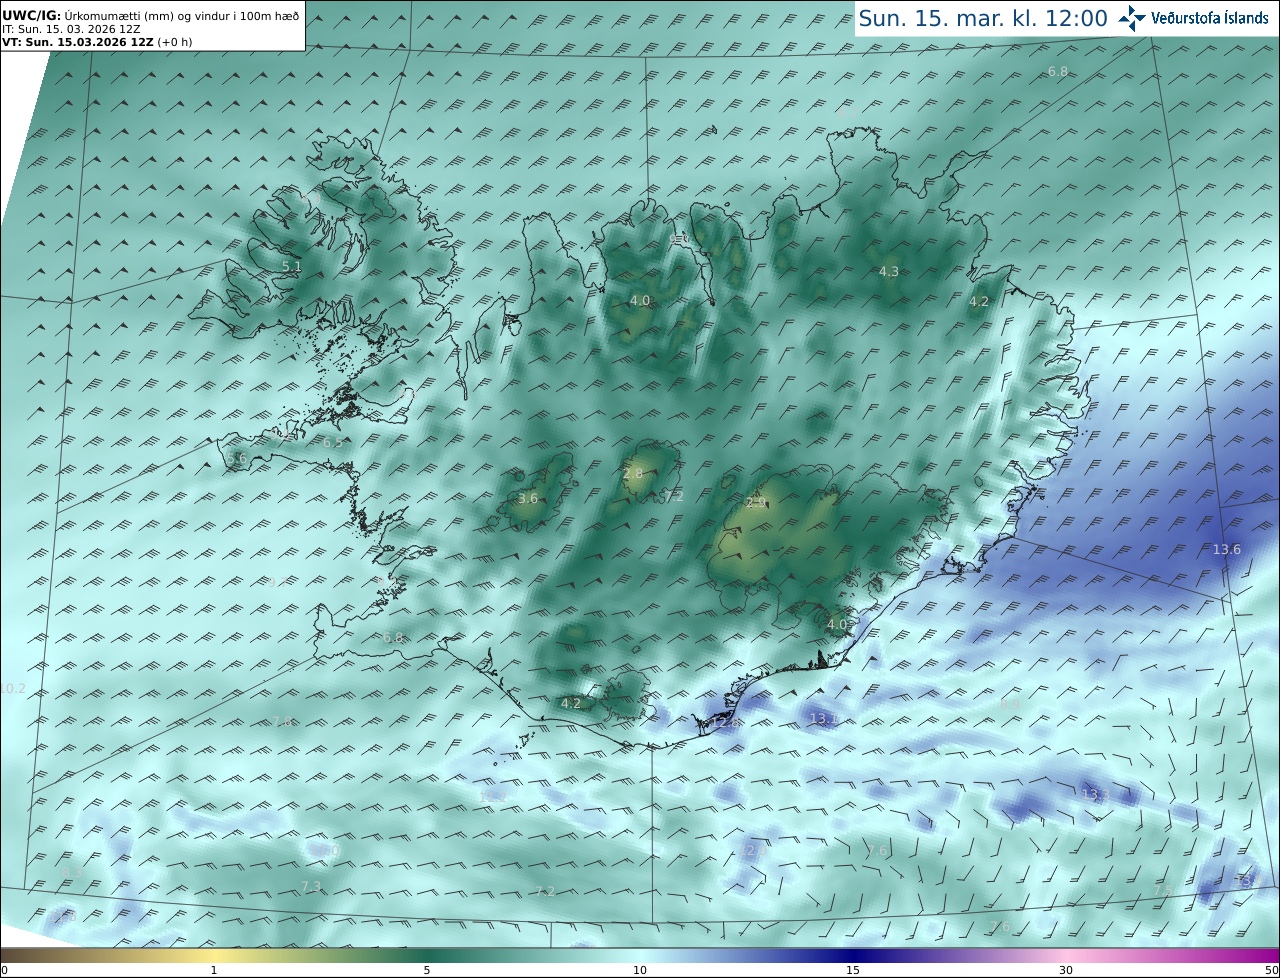Click the 8.3 value label
Screen dimensions: 1280x978
pos(71,873)
